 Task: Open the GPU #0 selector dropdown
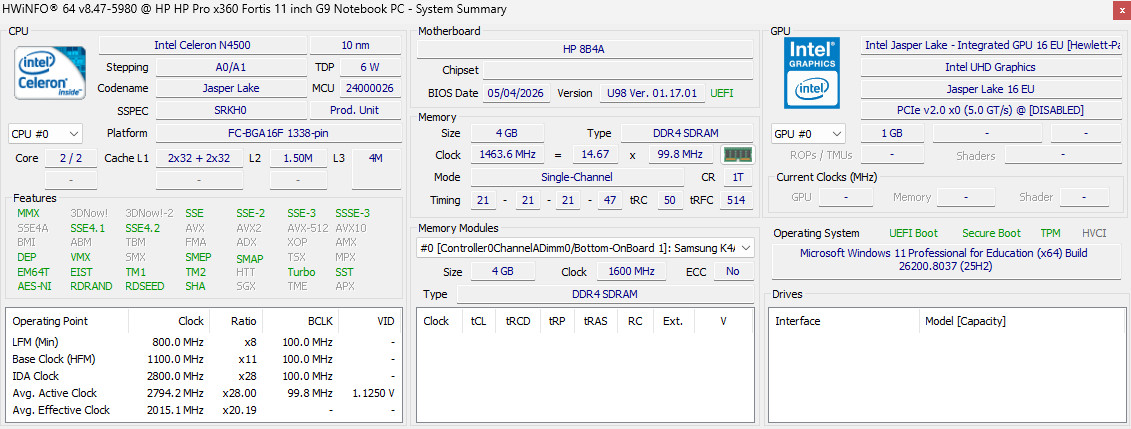pos(808,133)
